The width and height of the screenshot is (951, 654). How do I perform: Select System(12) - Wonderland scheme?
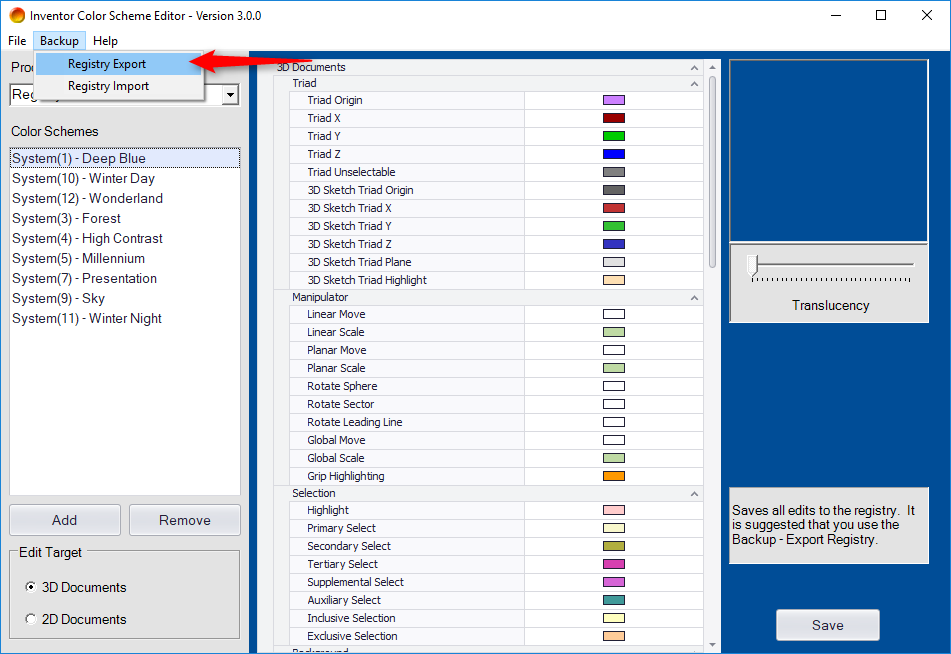(x=125, y=198)
